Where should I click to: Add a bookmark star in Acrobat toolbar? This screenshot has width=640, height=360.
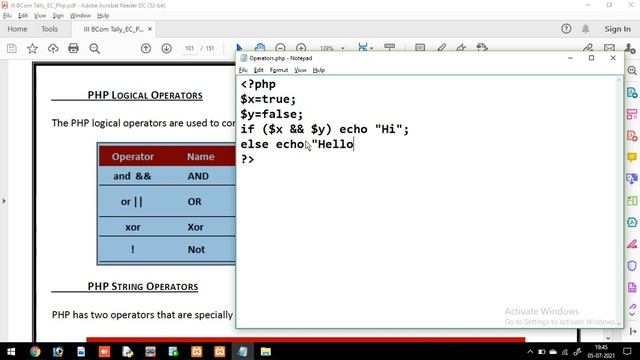pyautogui.click(x=32, y=49)
